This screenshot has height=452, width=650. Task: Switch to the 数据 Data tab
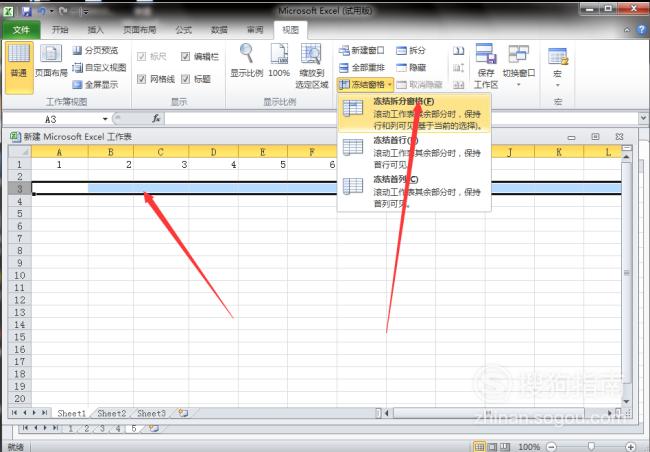point(219,30)
